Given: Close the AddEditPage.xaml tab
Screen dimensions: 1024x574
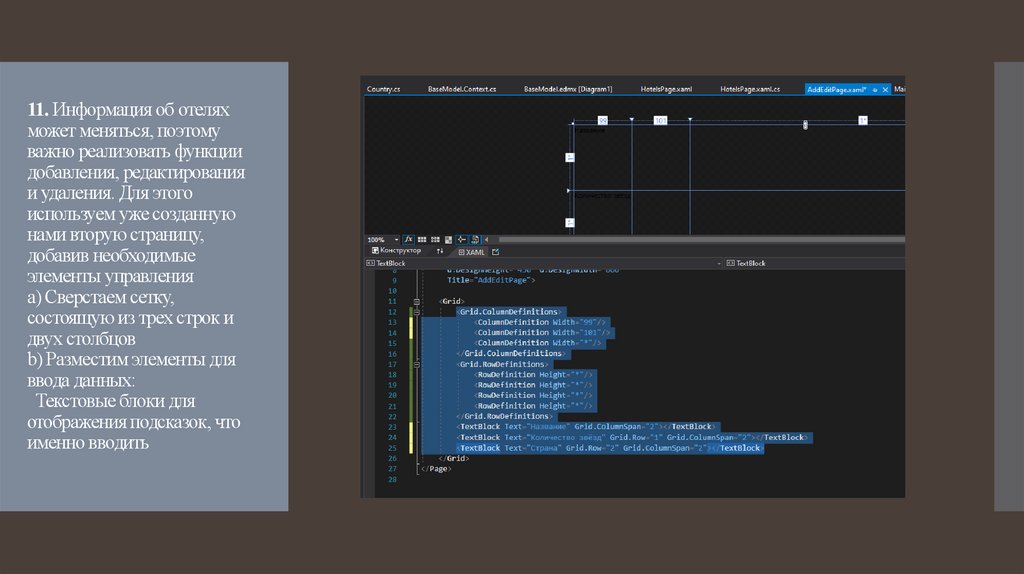Looking at the screenshot, I should 886,89.
